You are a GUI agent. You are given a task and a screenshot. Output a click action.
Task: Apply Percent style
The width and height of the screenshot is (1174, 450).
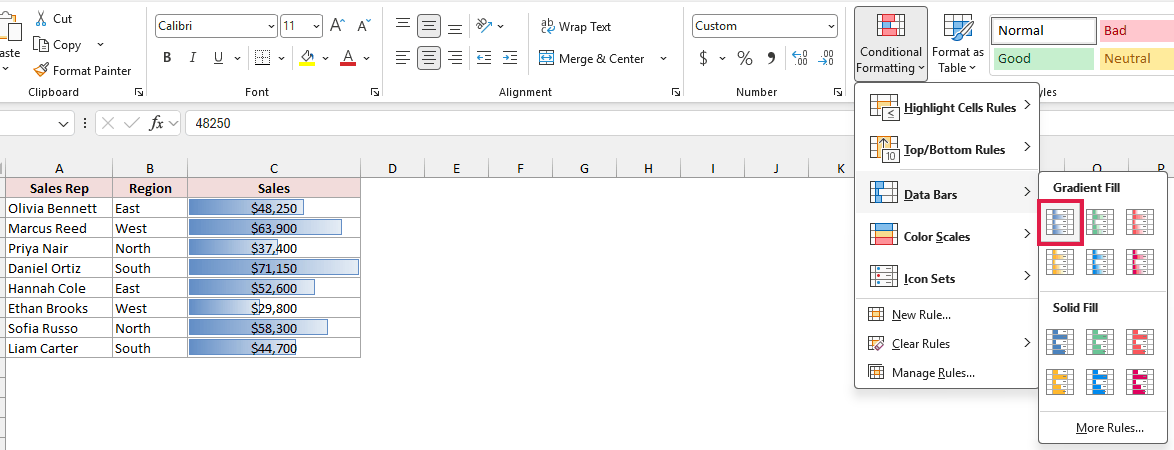point(744,58)
